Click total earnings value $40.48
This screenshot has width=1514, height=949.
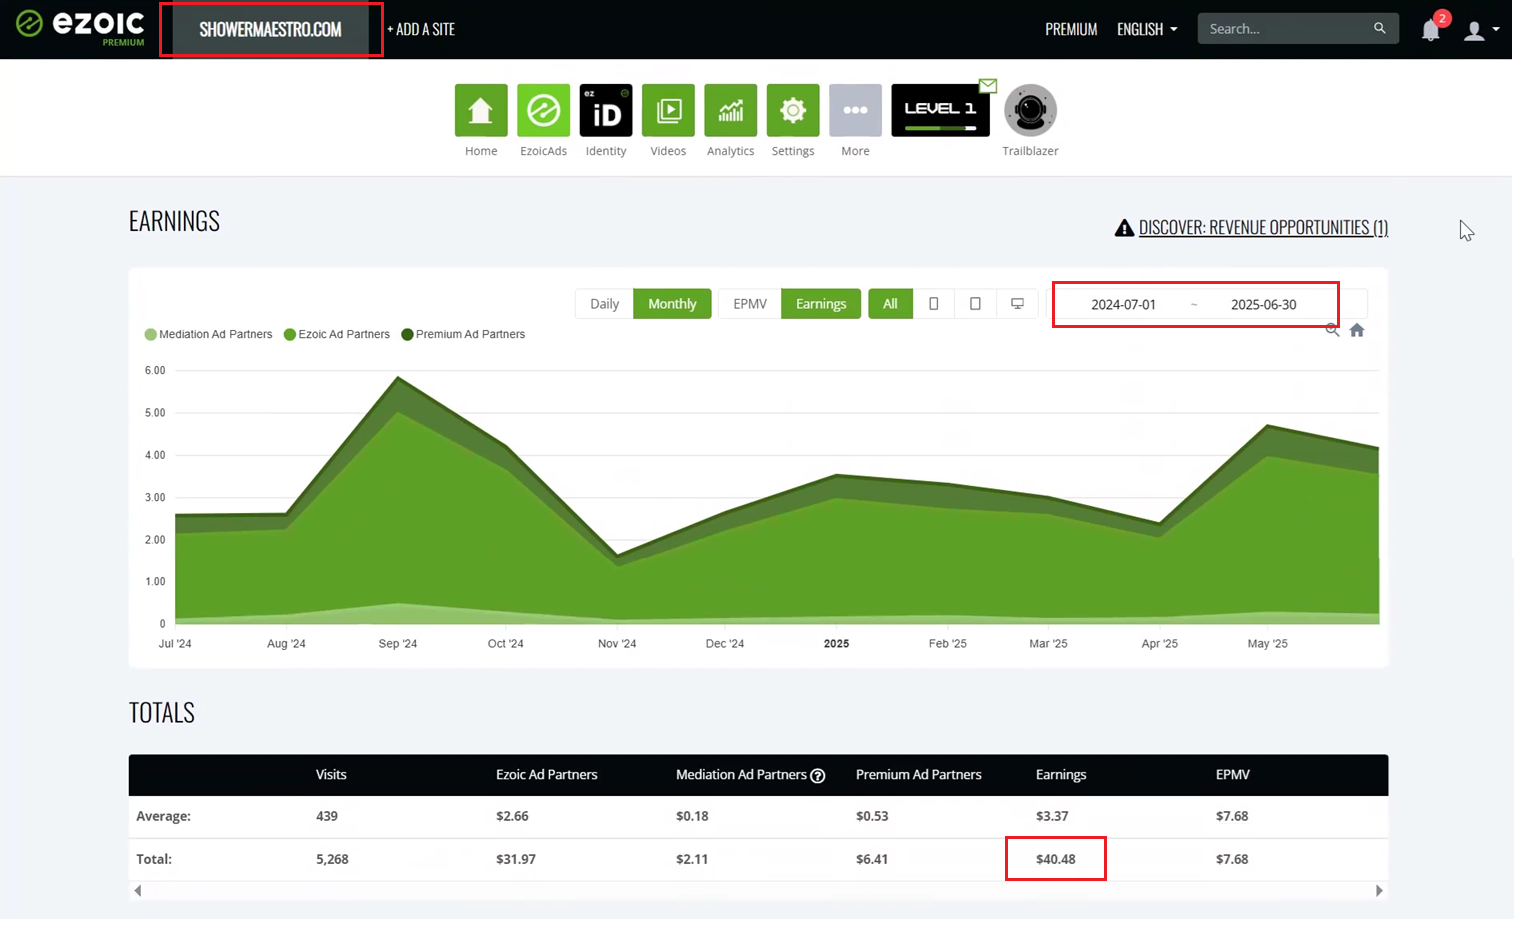(x=1055, y=859)
